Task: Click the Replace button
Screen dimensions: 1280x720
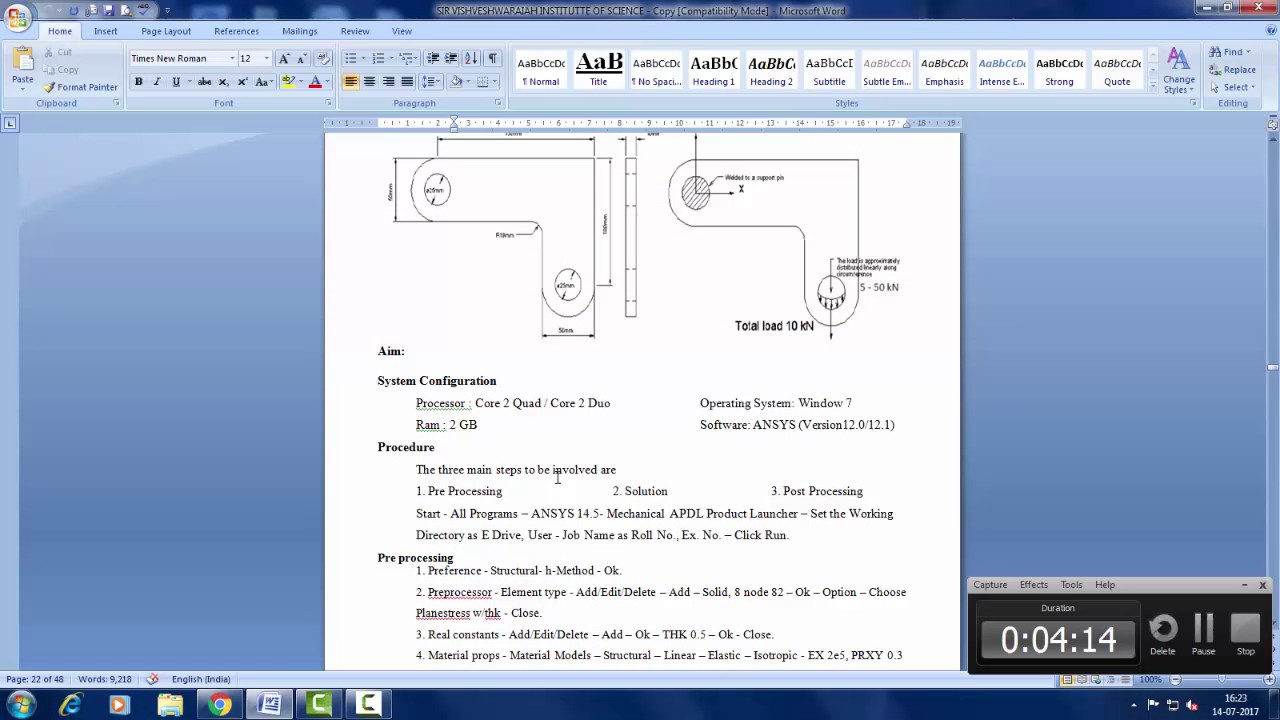Action: [x=1232, y=70]
